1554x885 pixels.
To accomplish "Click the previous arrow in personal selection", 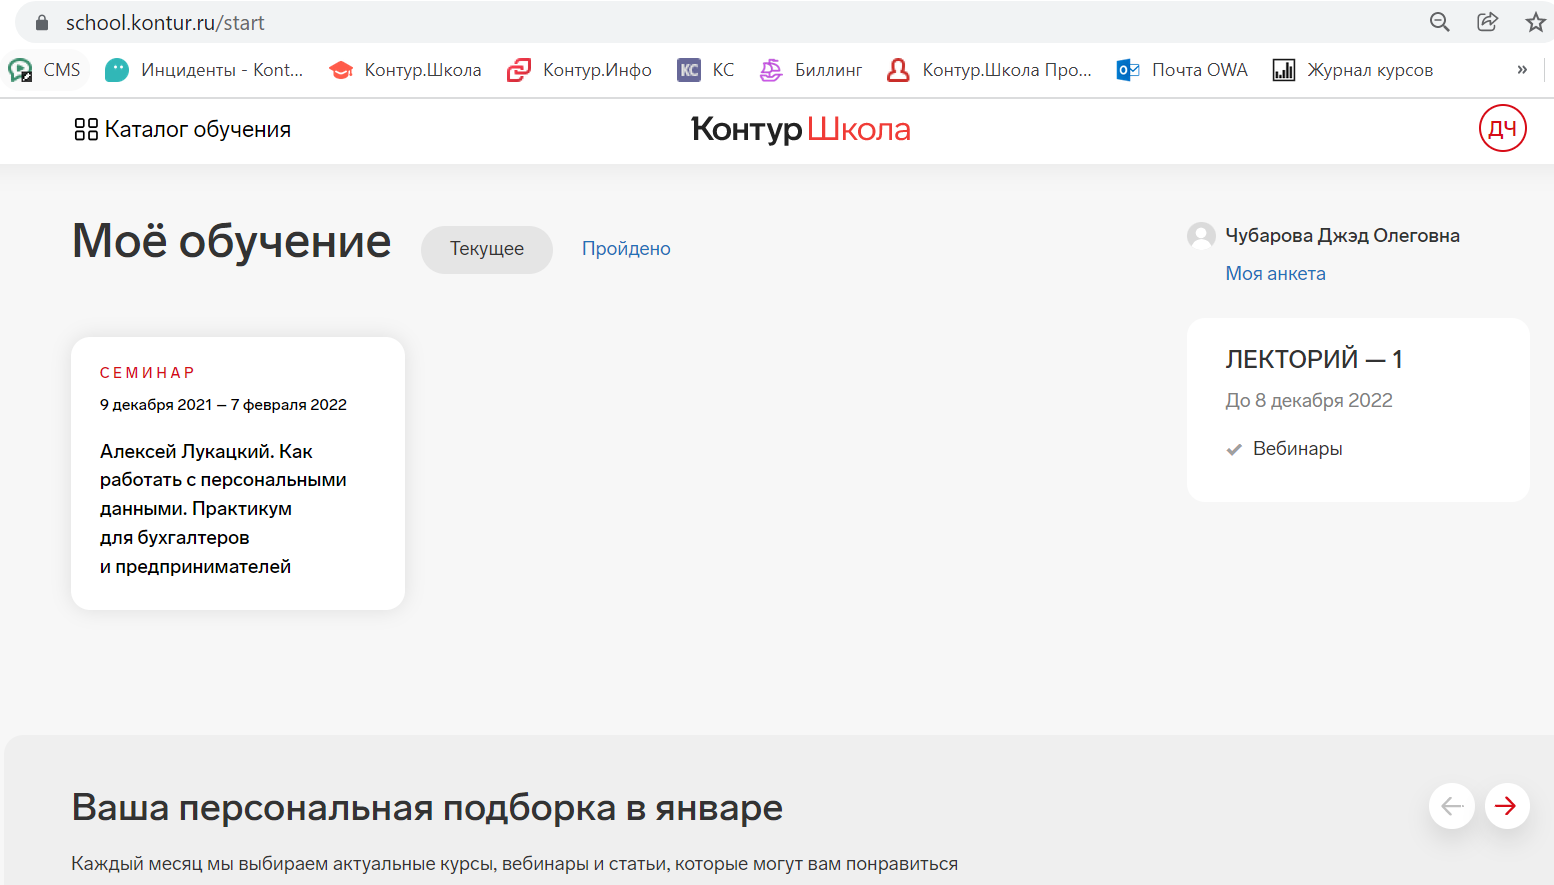I will [x=1452, y=806].
